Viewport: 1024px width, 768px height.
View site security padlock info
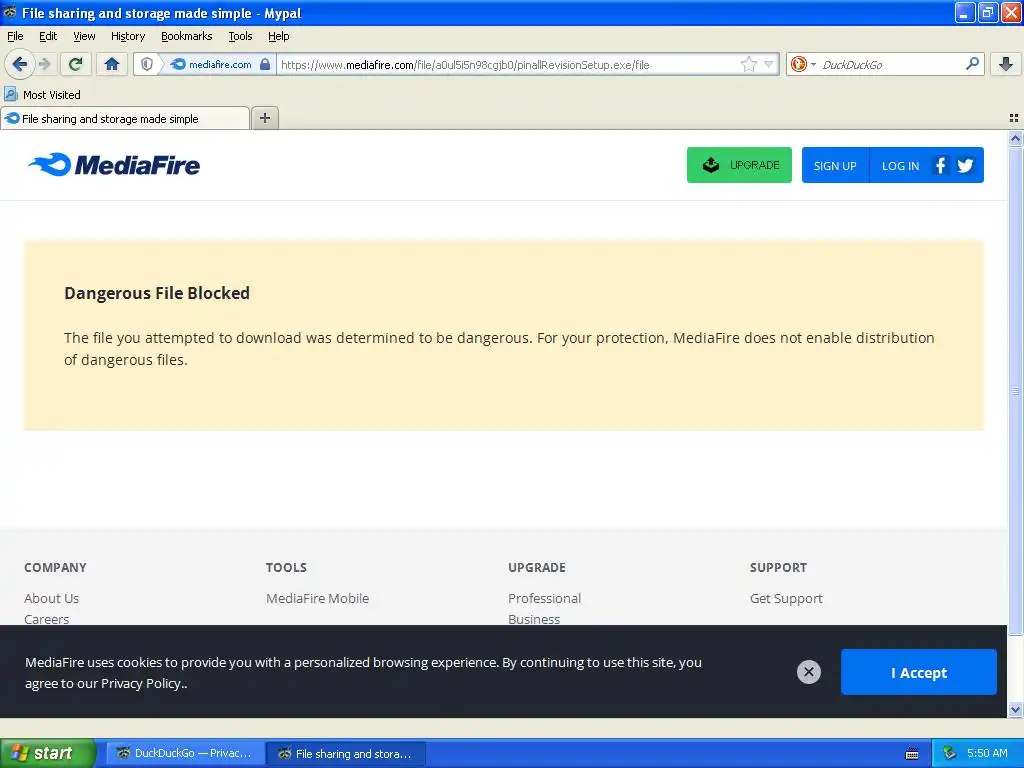tap(264, 64)
